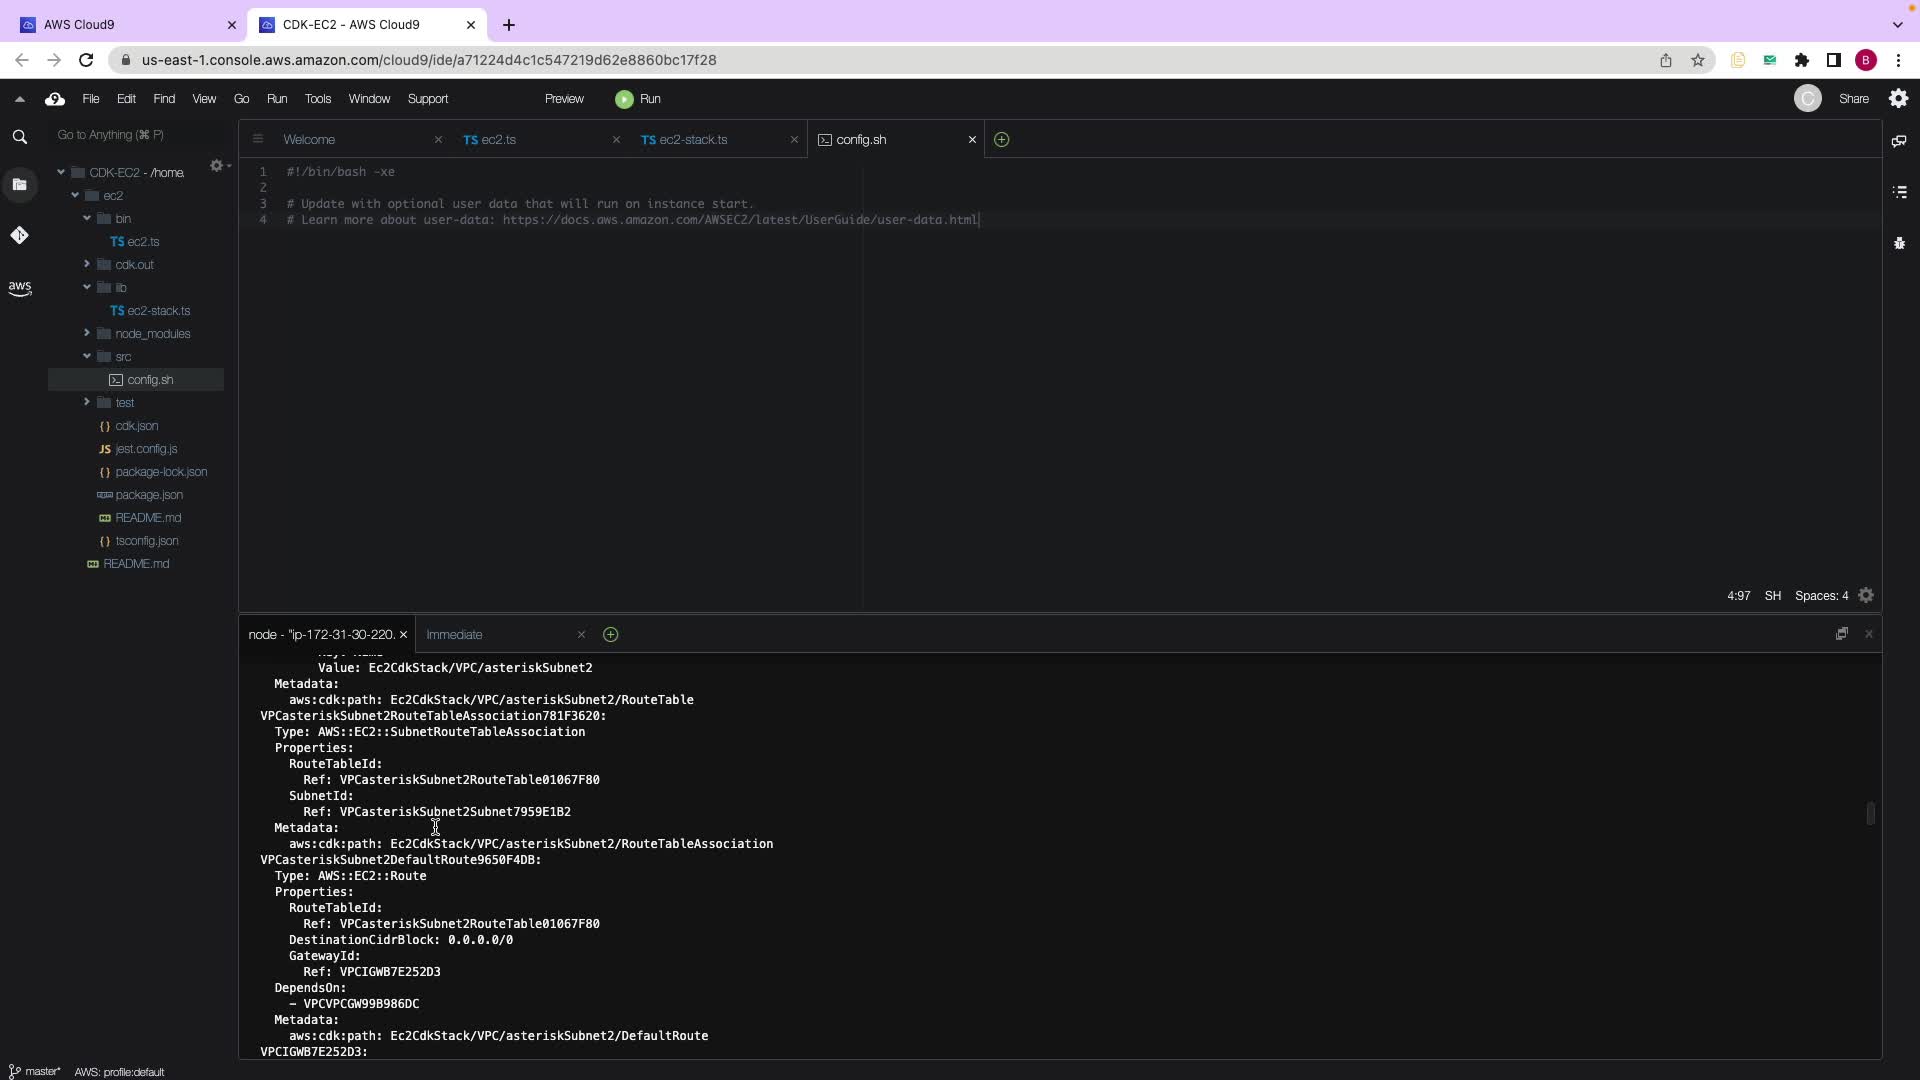
Task: Open file tree settings gear dropdown
Action: [217, 166]
